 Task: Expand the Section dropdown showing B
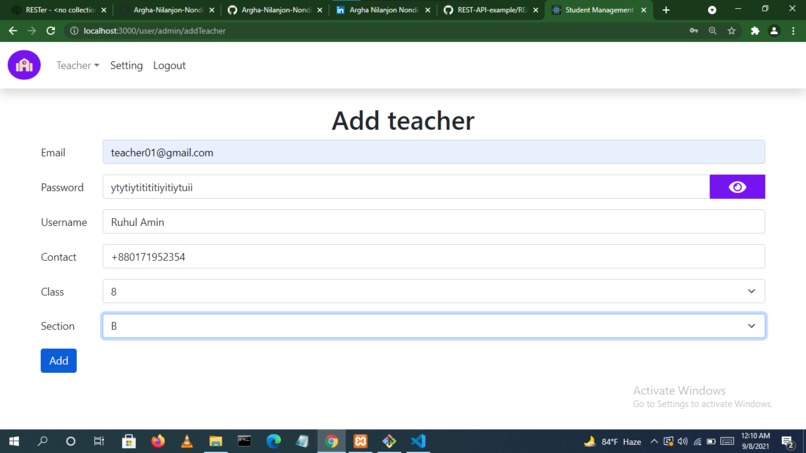433,326
